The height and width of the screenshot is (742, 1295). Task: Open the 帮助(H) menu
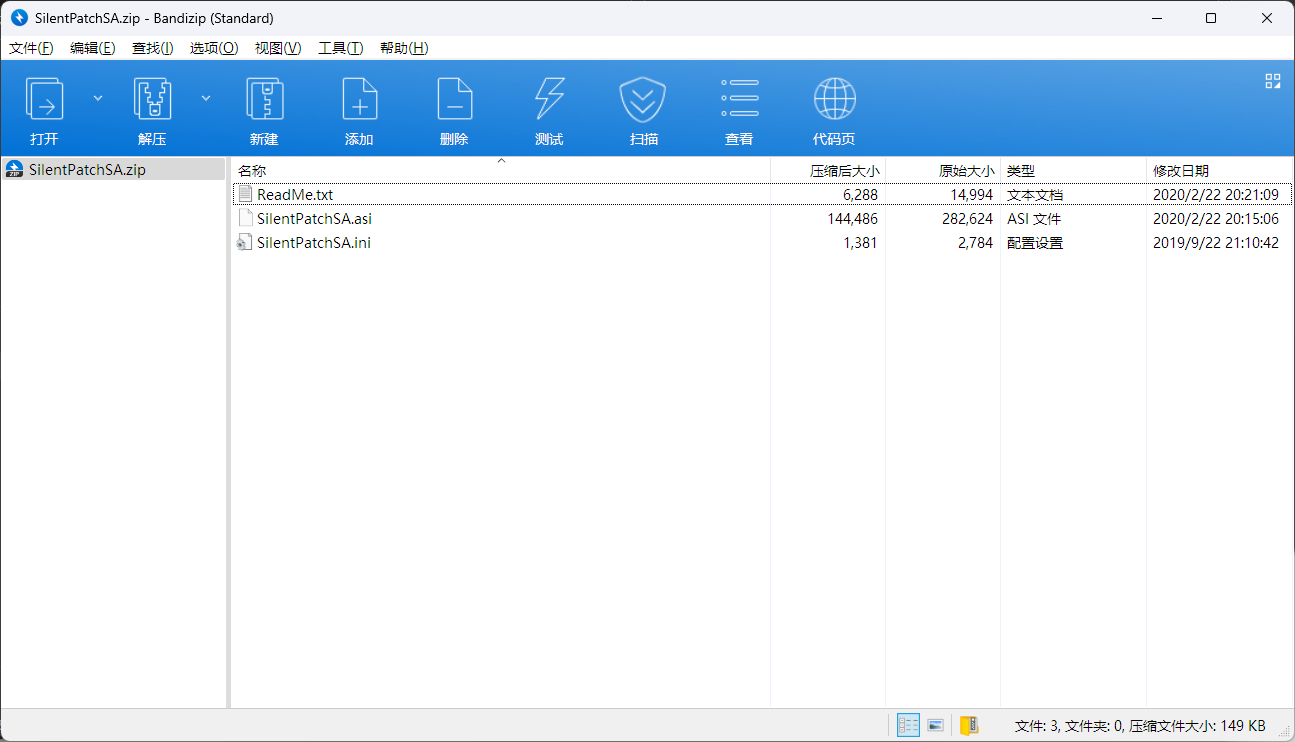point(404,48)
